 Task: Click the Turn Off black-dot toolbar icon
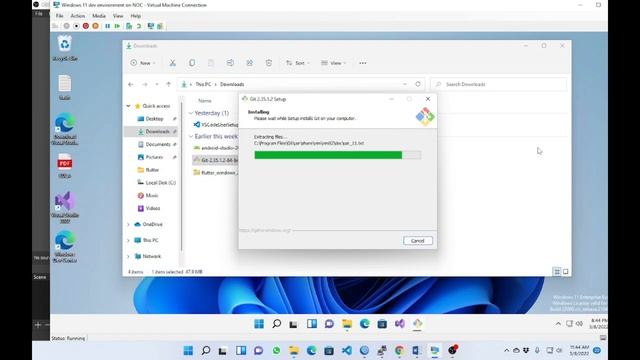point(76,26)
